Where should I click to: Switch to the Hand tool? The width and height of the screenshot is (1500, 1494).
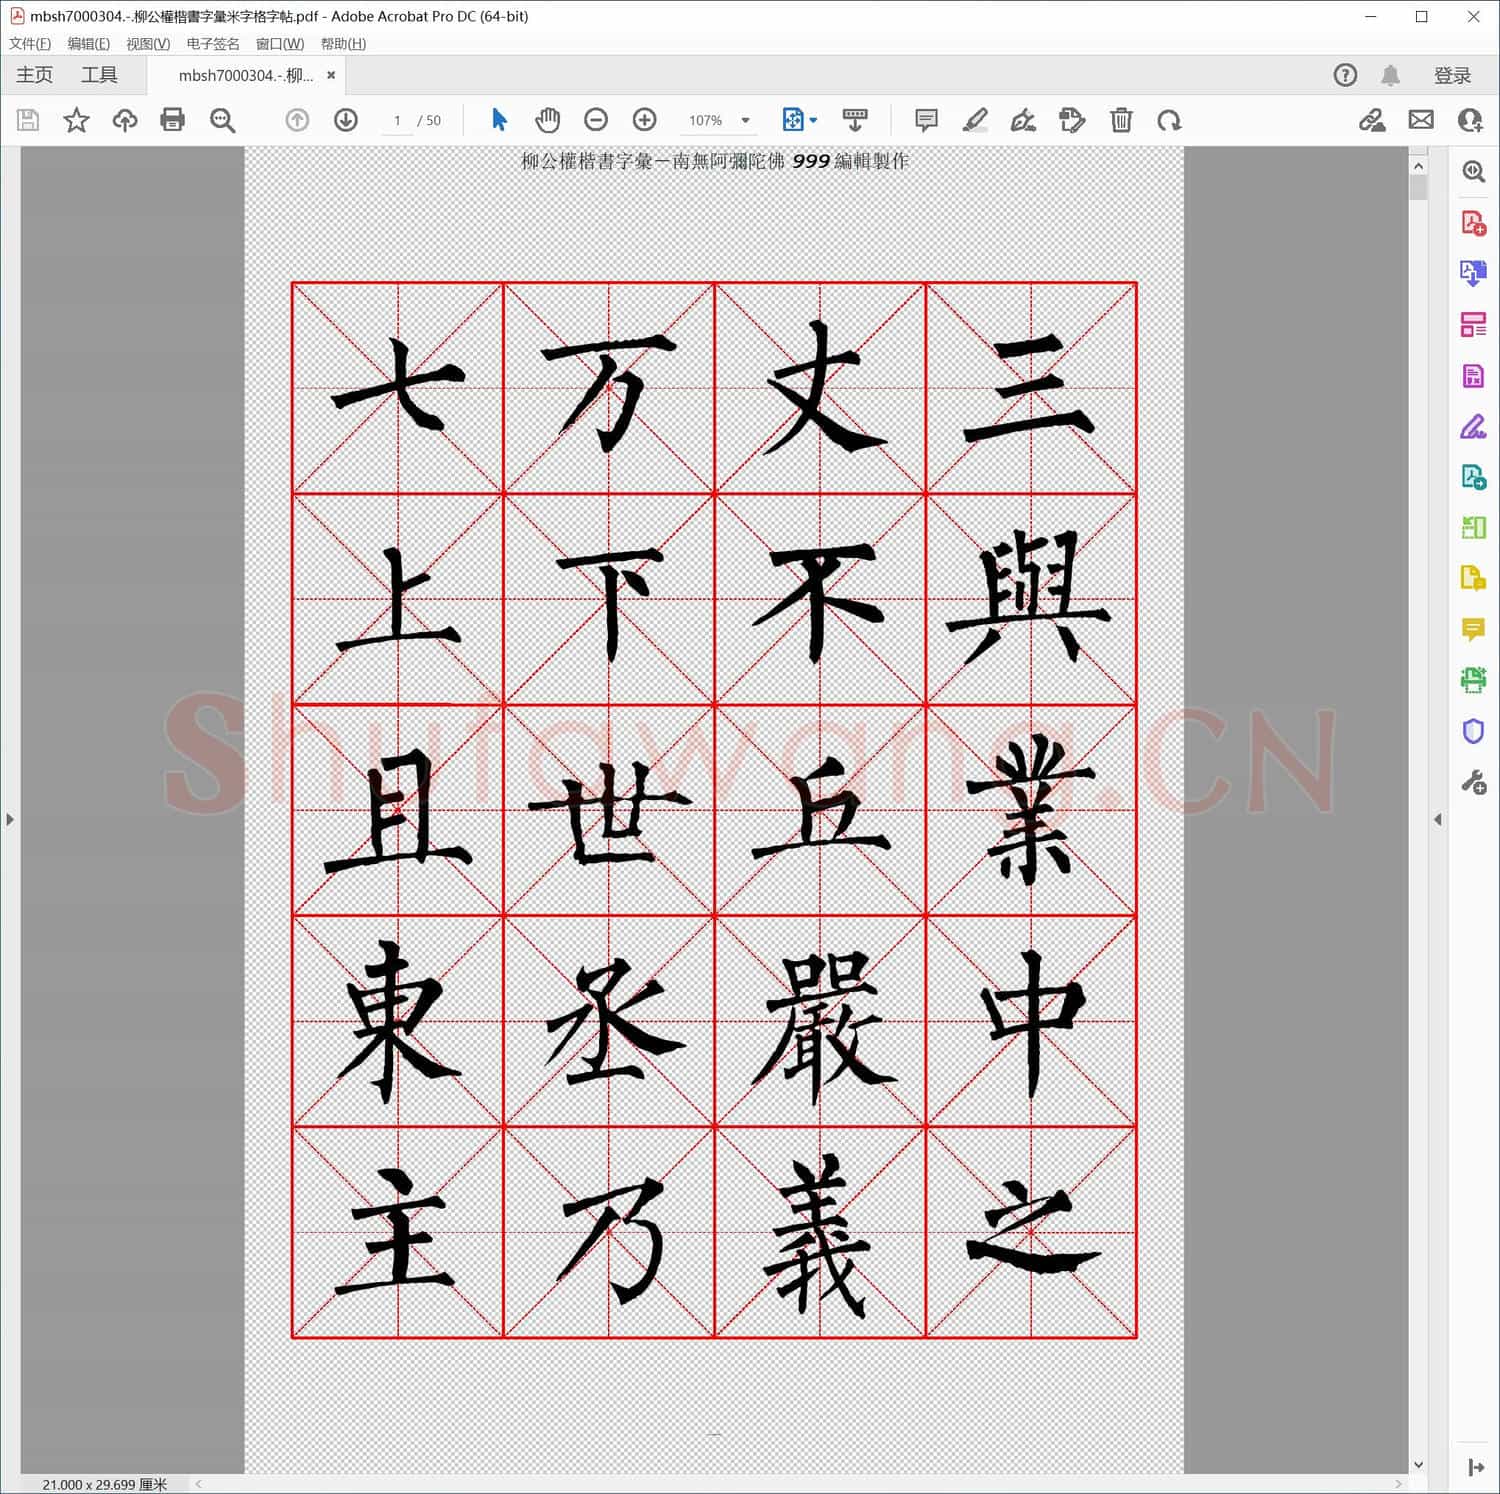point(547,120)
